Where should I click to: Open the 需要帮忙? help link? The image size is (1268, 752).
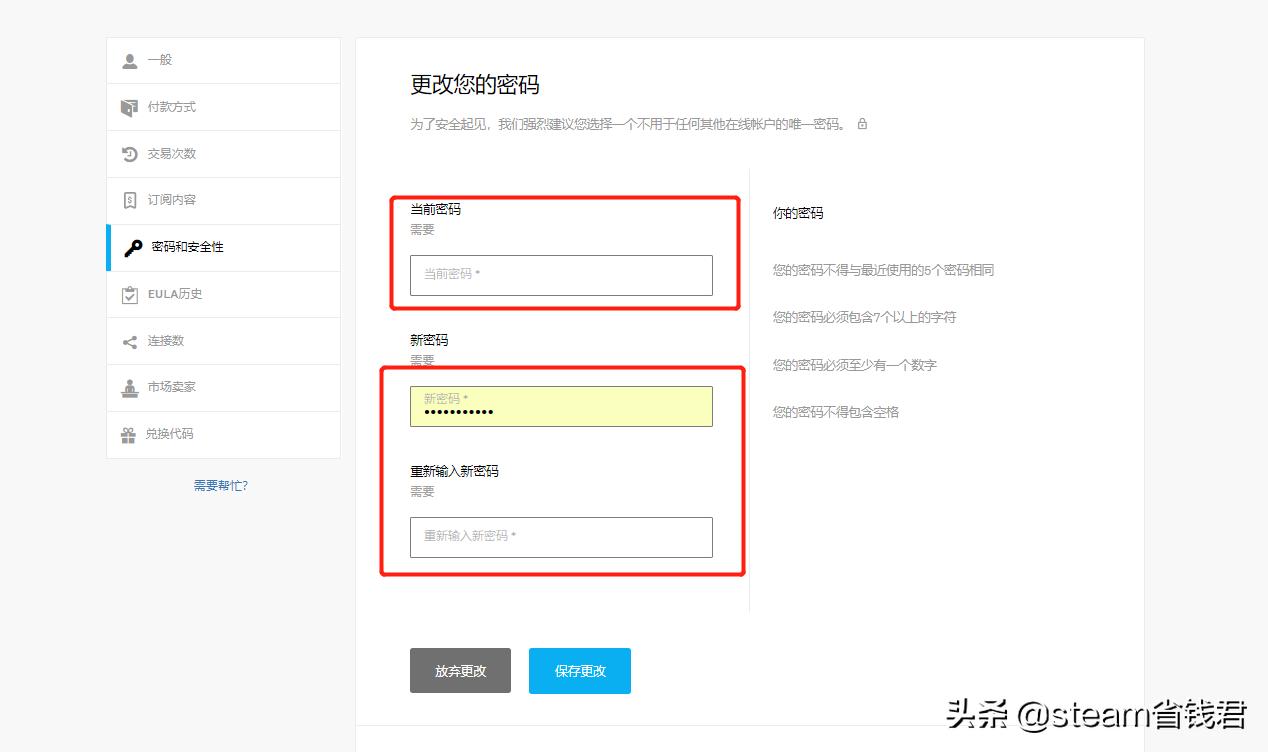(x=220, y=484)
